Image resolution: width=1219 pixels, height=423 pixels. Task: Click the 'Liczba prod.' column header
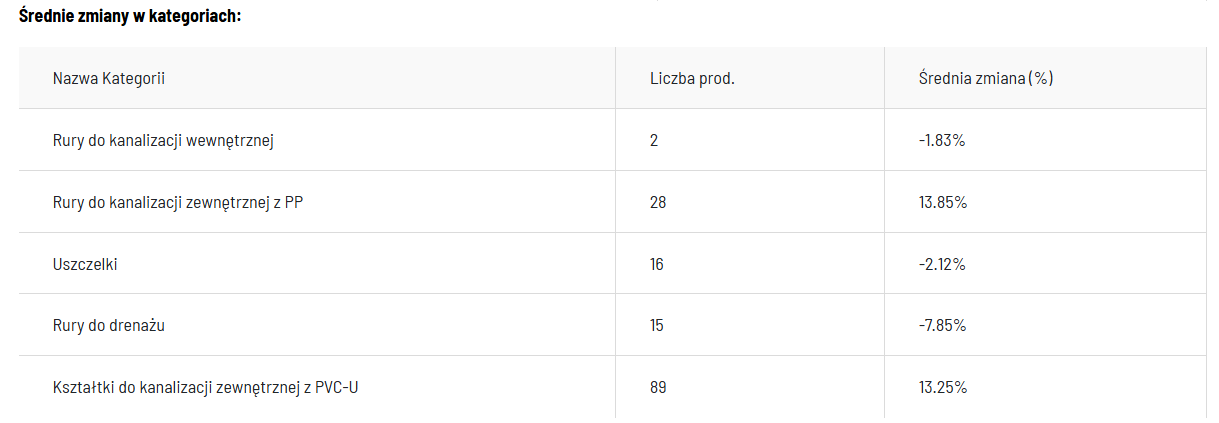[x=692, y=79]
